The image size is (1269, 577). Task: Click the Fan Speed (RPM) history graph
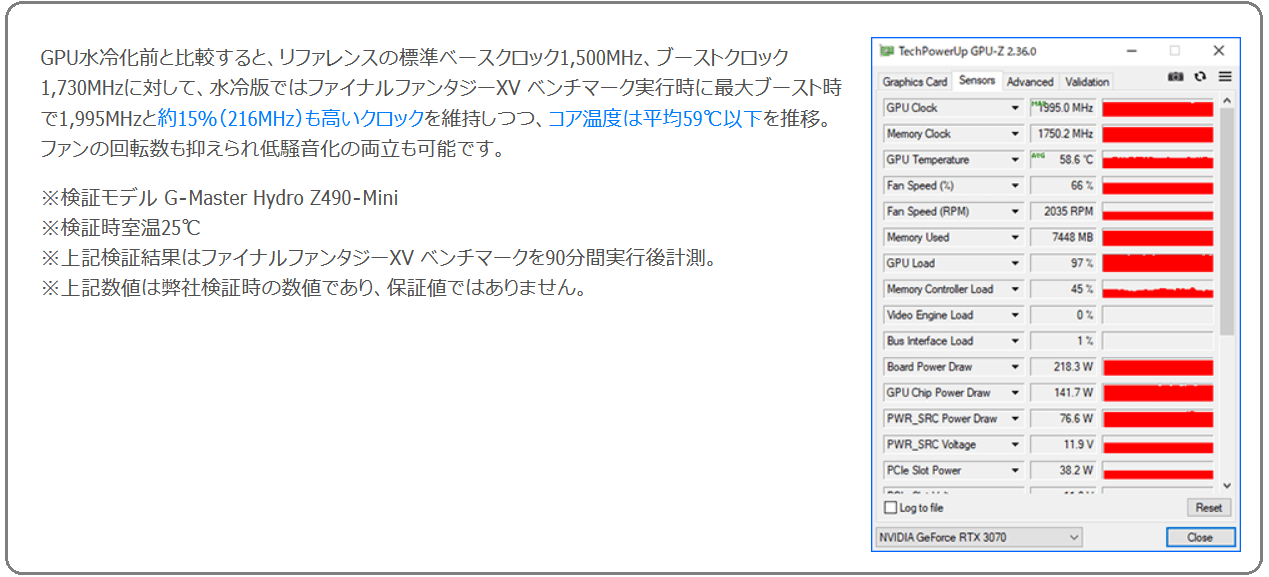pyautogui.click(x=1158, y=212)
